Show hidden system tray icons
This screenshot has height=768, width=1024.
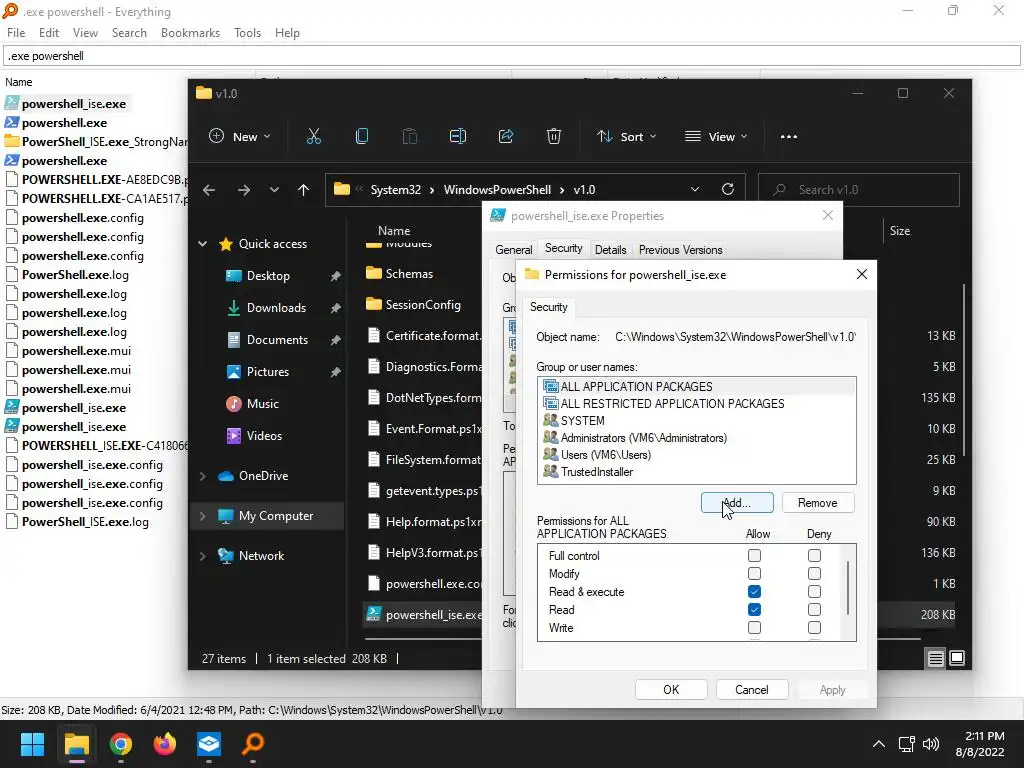point(879,744)
